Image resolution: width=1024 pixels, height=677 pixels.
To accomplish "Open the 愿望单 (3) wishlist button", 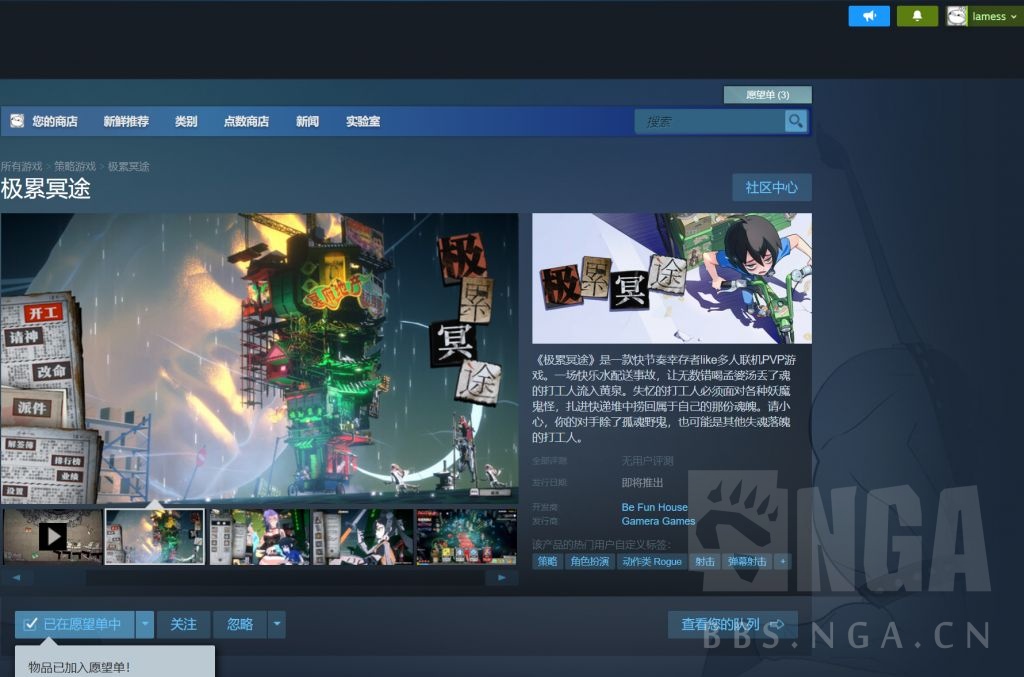I will coord(767,95).
